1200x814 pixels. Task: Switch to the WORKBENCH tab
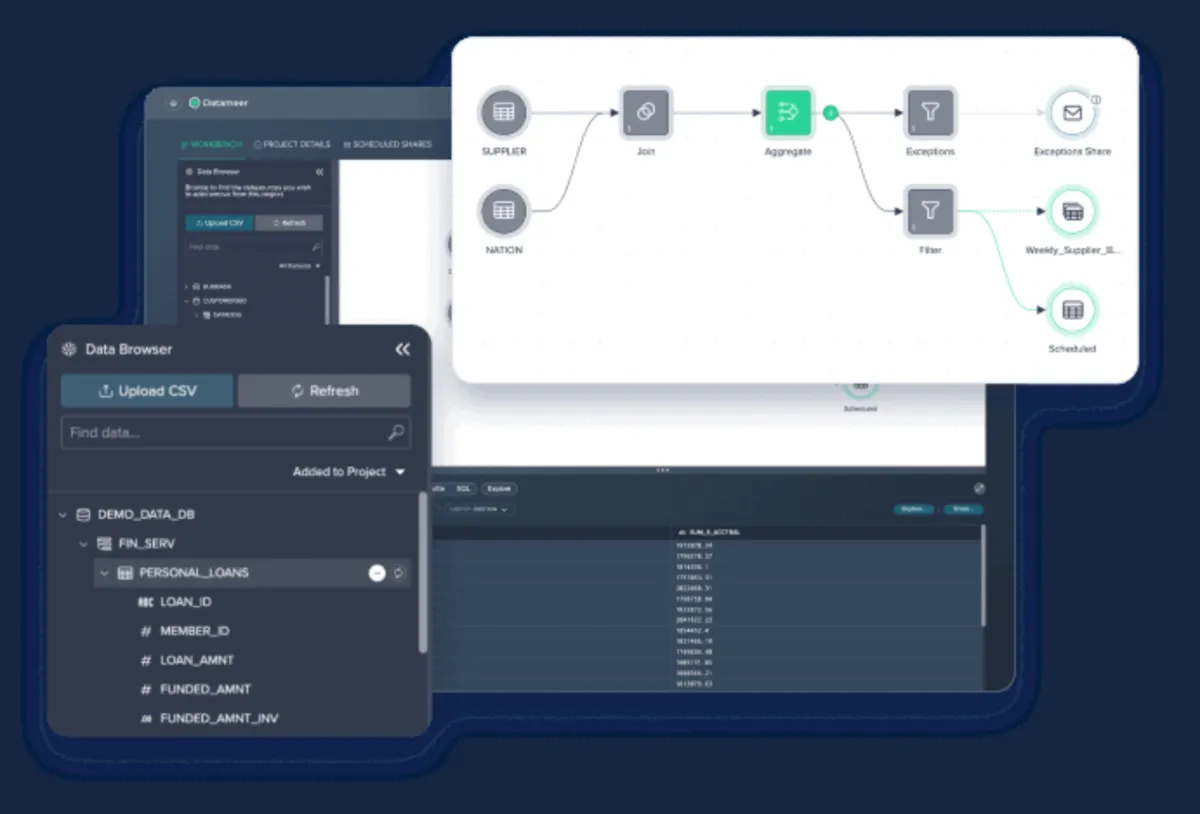212,144
